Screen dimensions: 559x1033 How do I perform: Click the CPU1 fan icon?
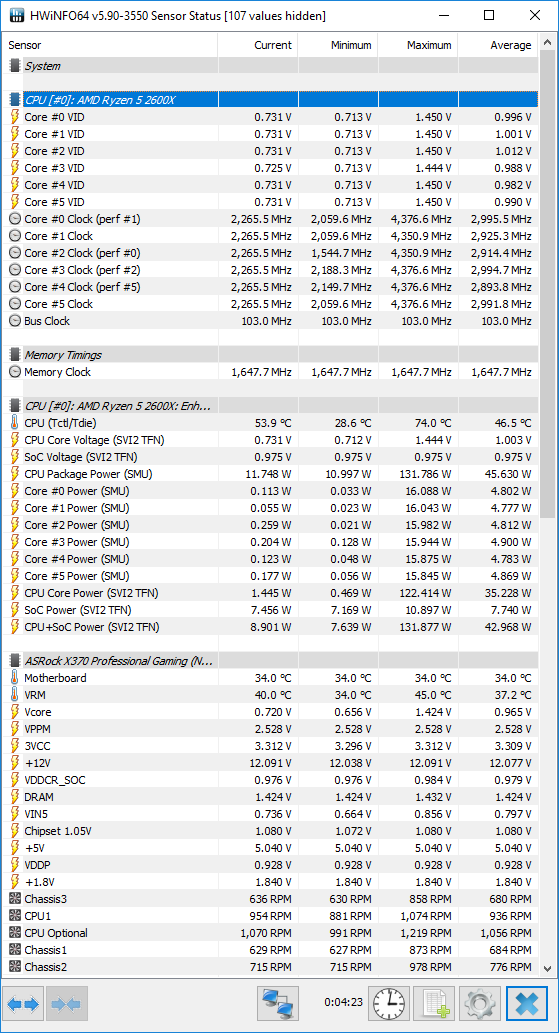[x=15, y=916]
